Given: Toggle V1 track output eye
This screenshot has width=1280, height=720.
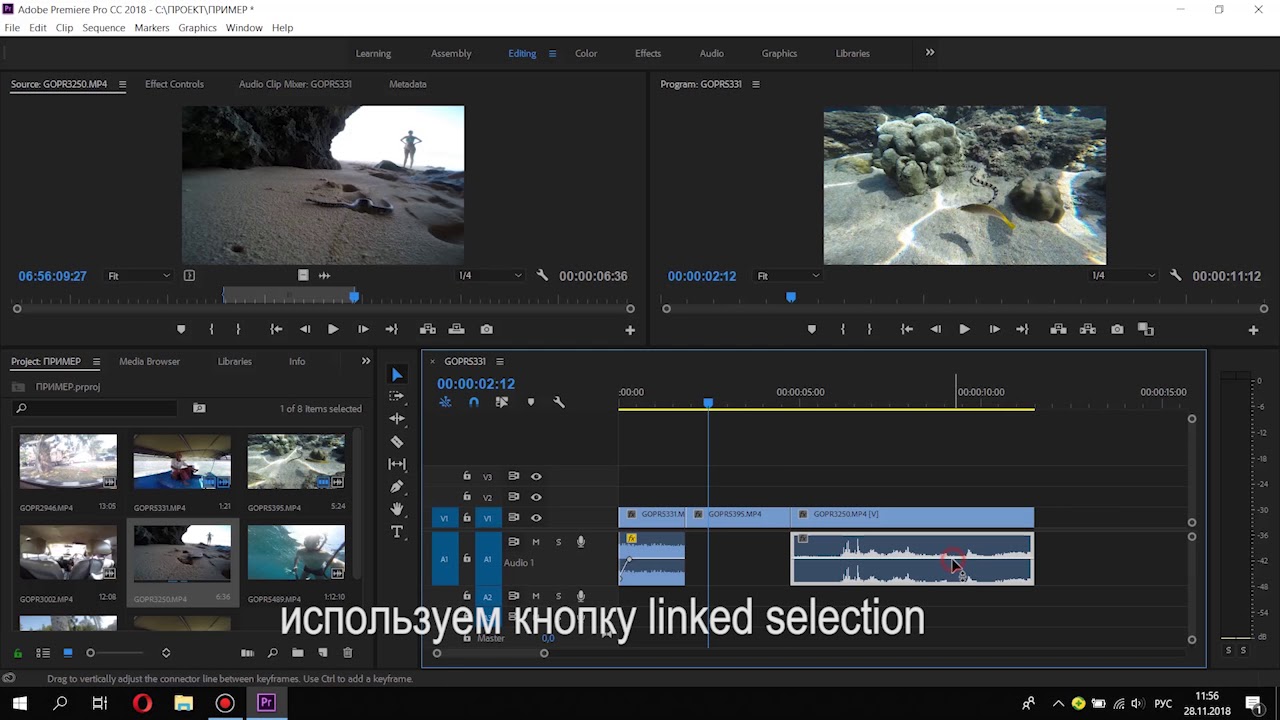Looking at the screenshot, I should (536, 517).
